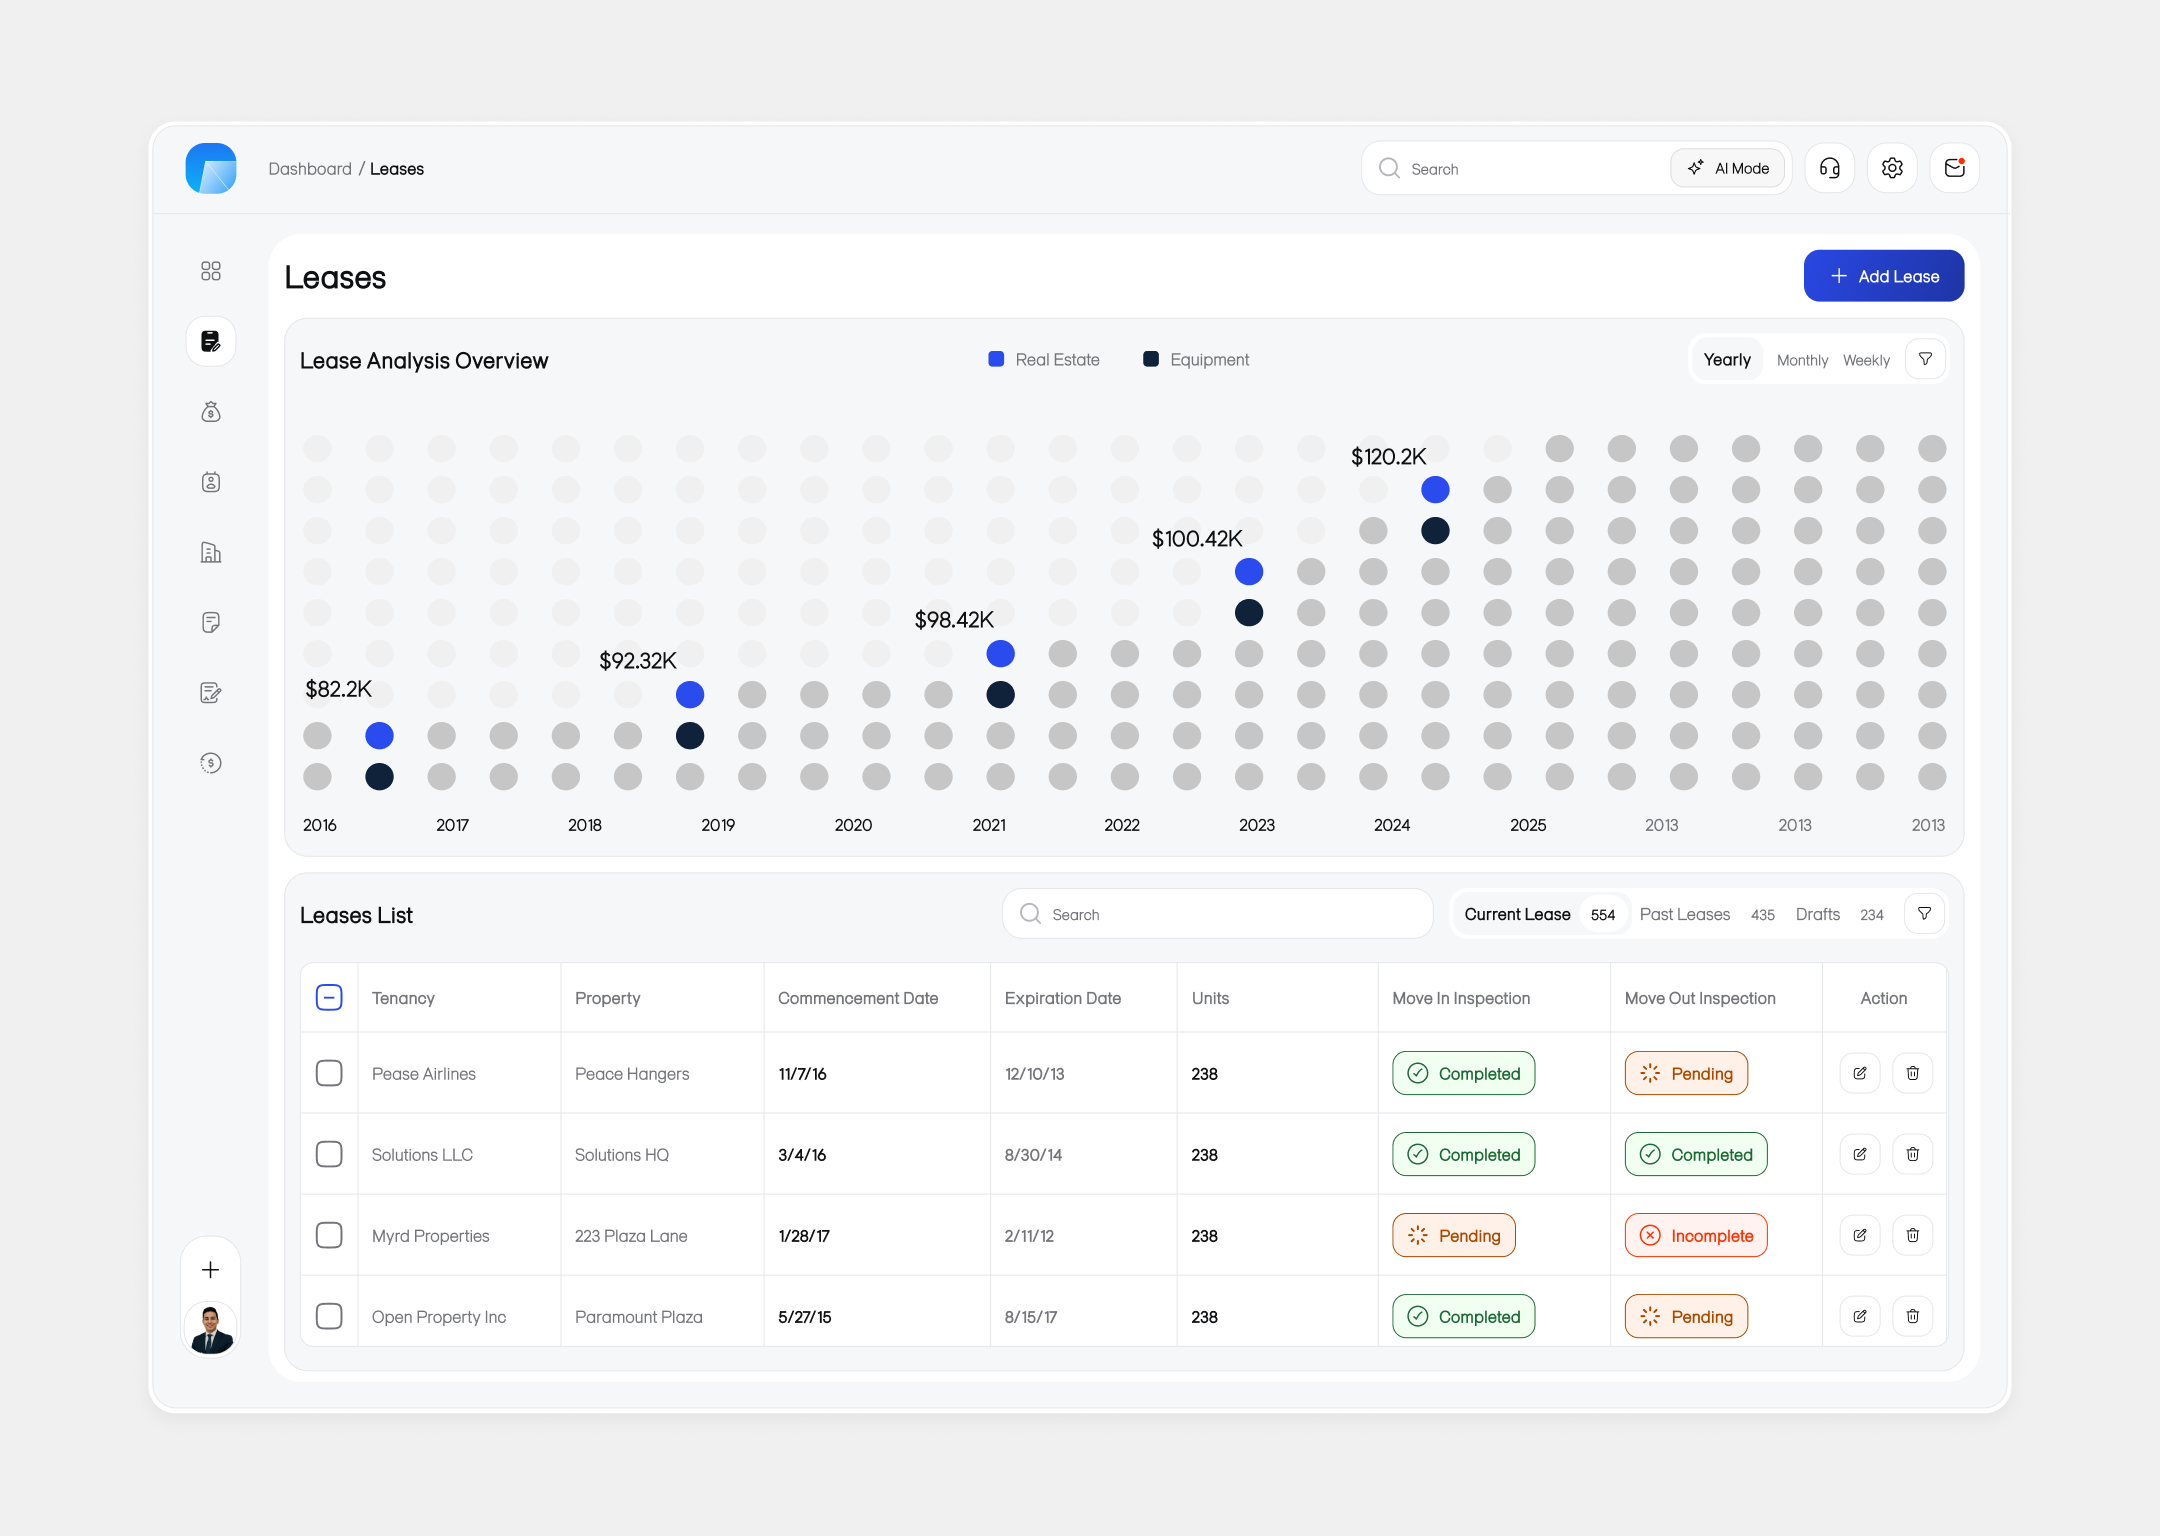Image resolution: width=2160 pixels, height=1536 pixels.
Task: Open the Dashboard breadcrumb link
Action: [310, 168]
